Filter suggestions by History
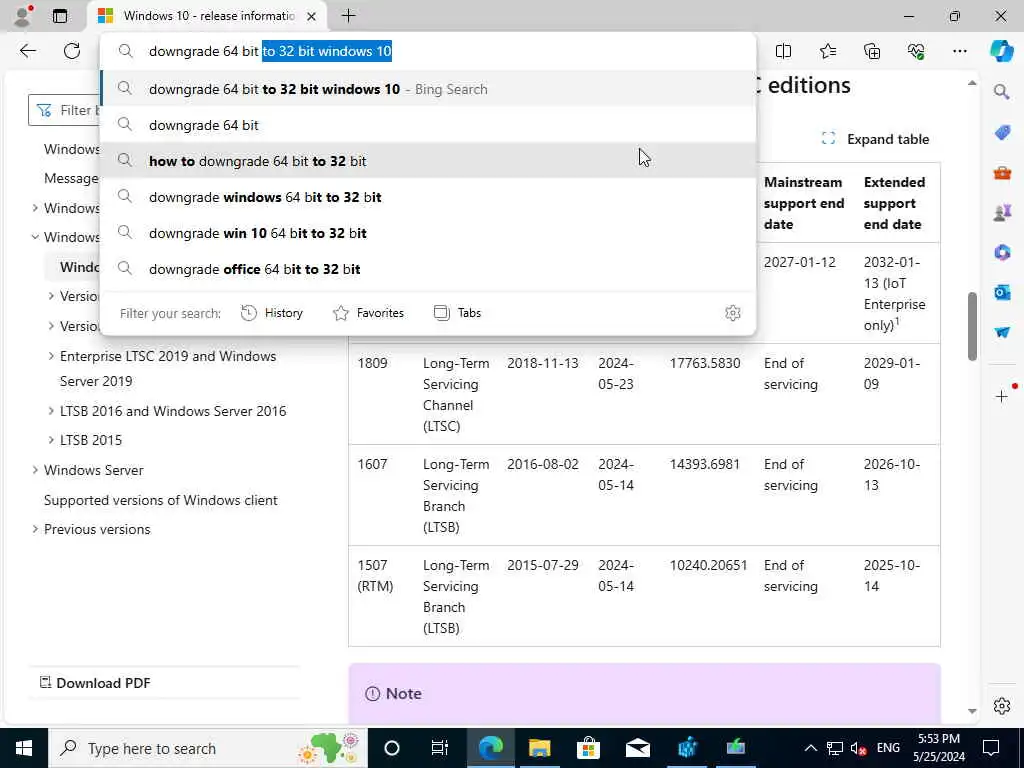Image resolution: width=1024 pixels, height=768 pixels. click(x=272, y=313)
